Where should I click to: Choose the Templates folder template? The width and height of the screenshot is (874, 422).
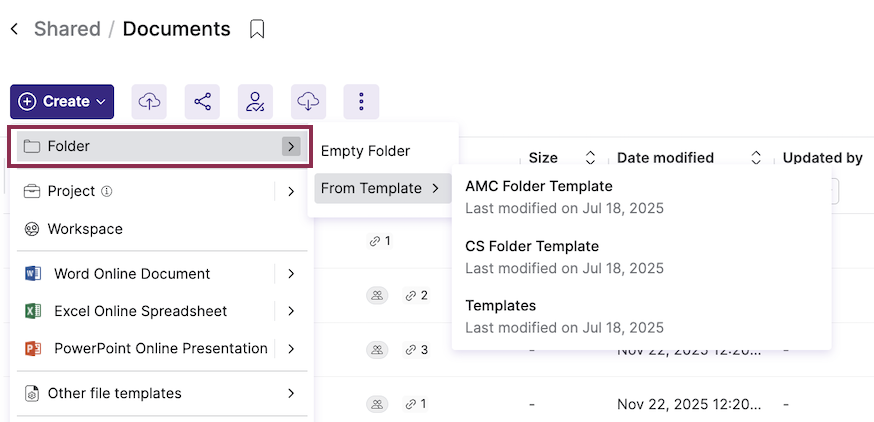[x=501, y=306]
